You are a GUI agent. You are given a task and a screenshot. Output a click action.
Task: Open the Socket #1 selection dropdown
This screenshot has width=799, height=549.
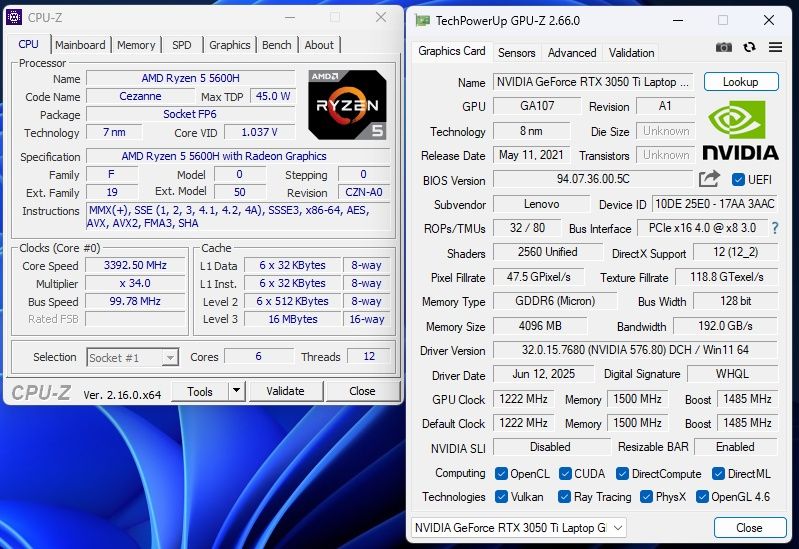coord(132,357)
